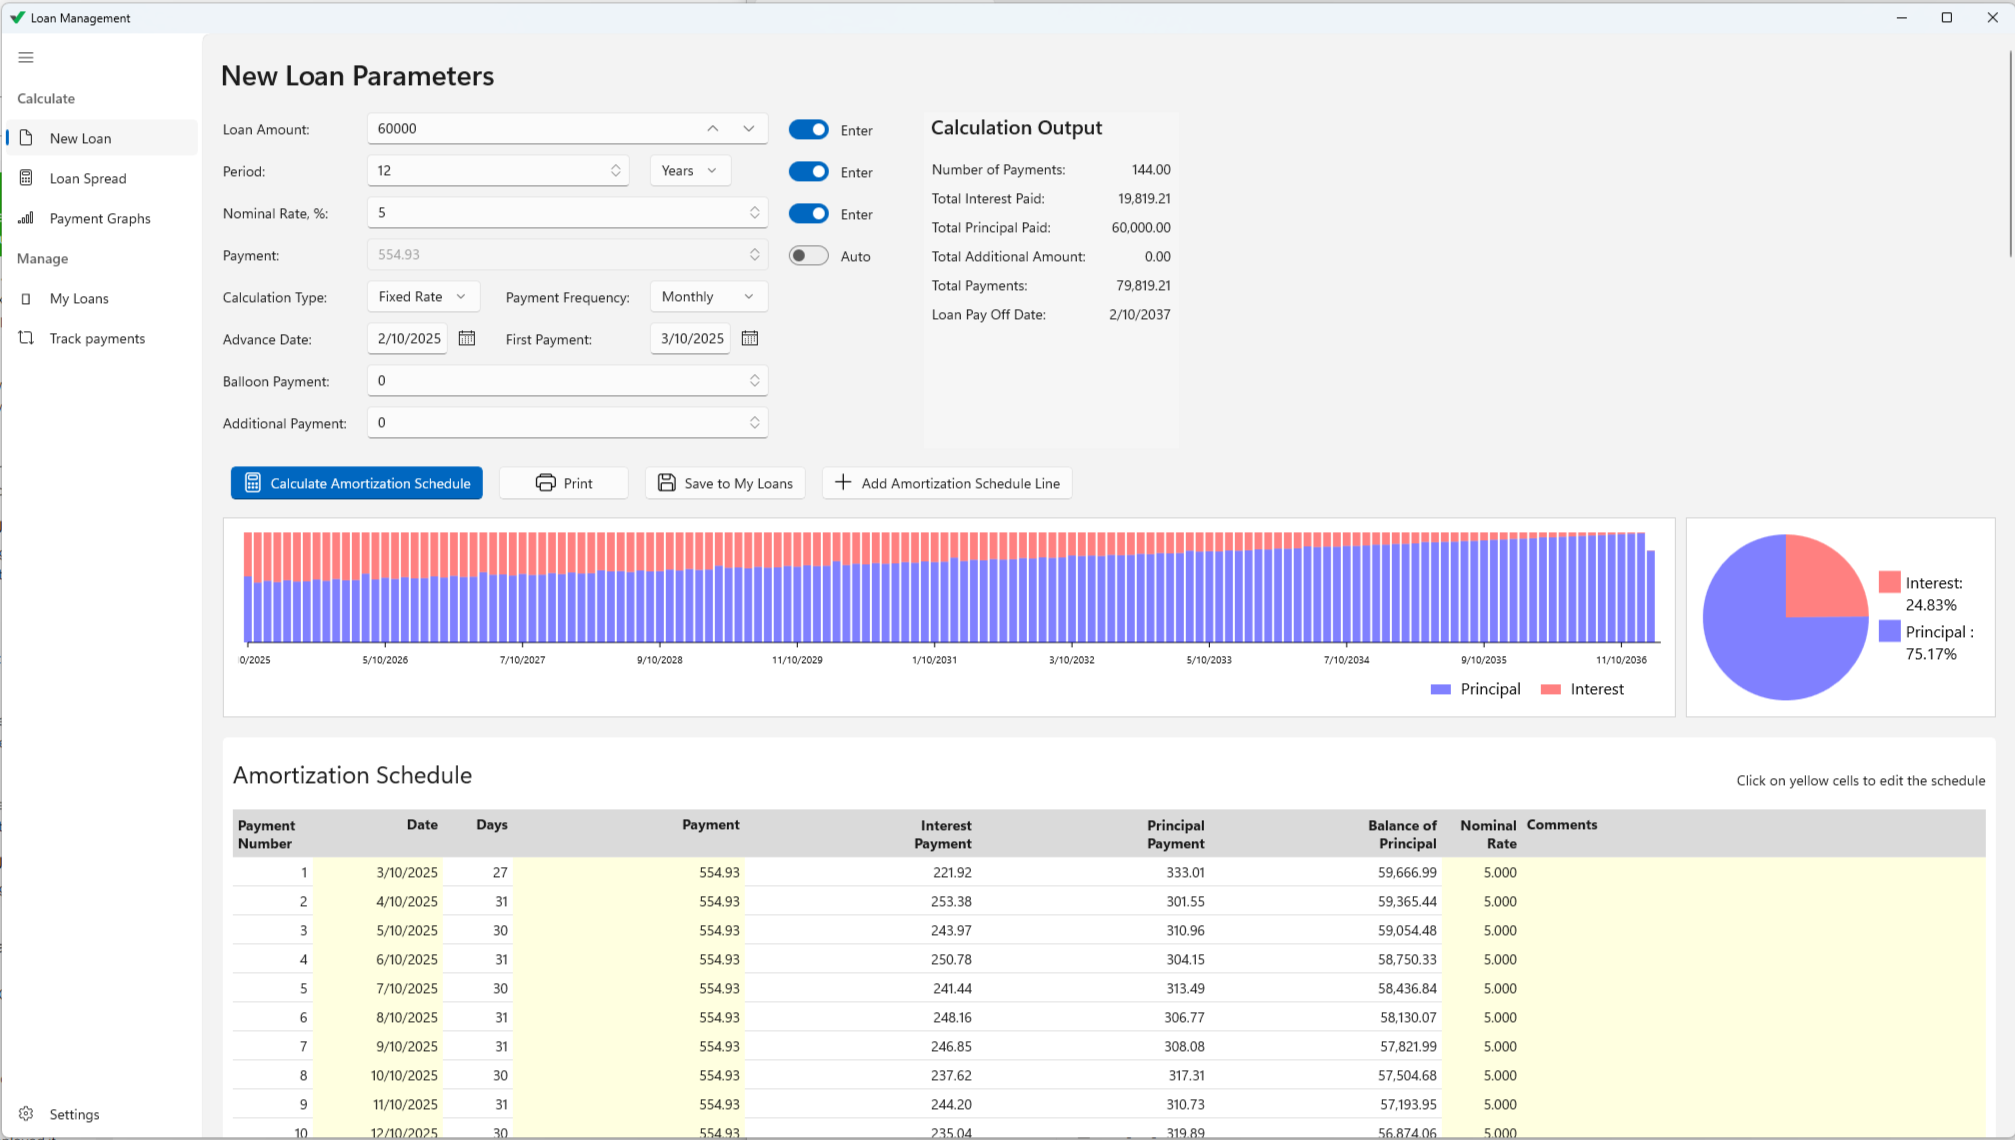Open the Fixed Rate calculation type dropdown
This screenshot has width=2015, height=1140.
422,297
